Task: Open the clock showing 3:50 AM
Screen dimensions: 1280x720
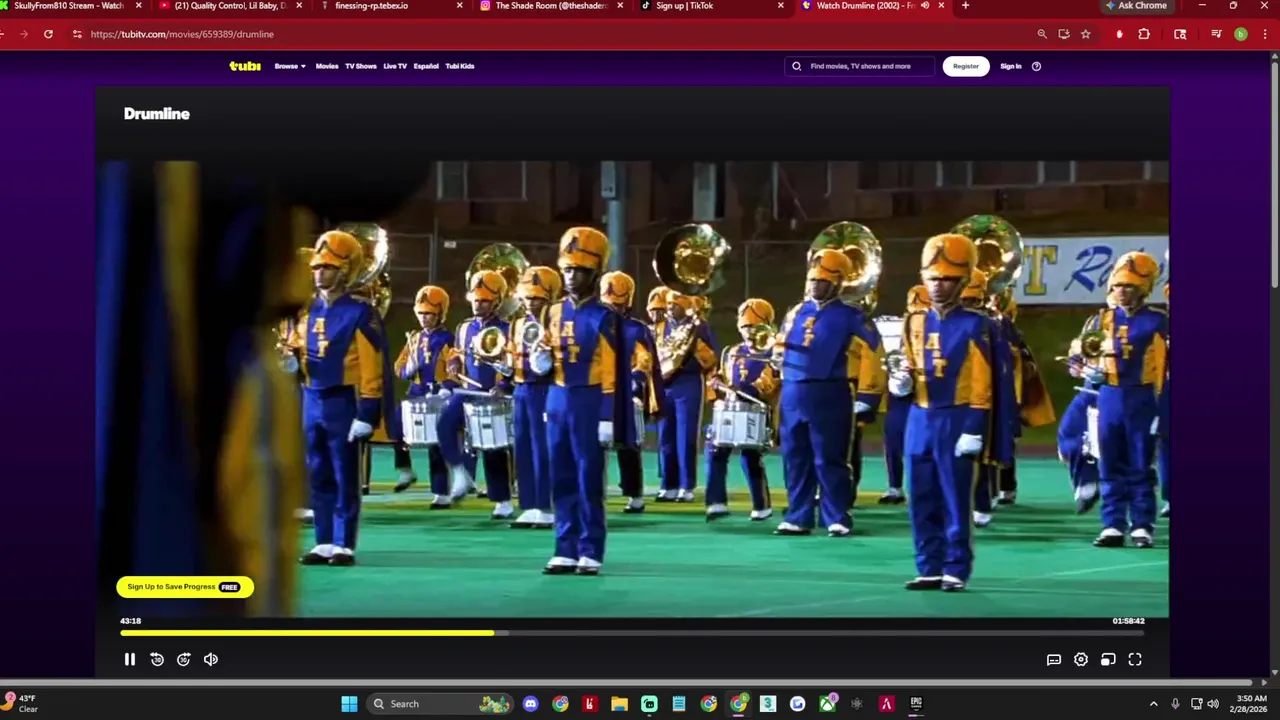Action: pyautogui.click(x=1251, y=704)
